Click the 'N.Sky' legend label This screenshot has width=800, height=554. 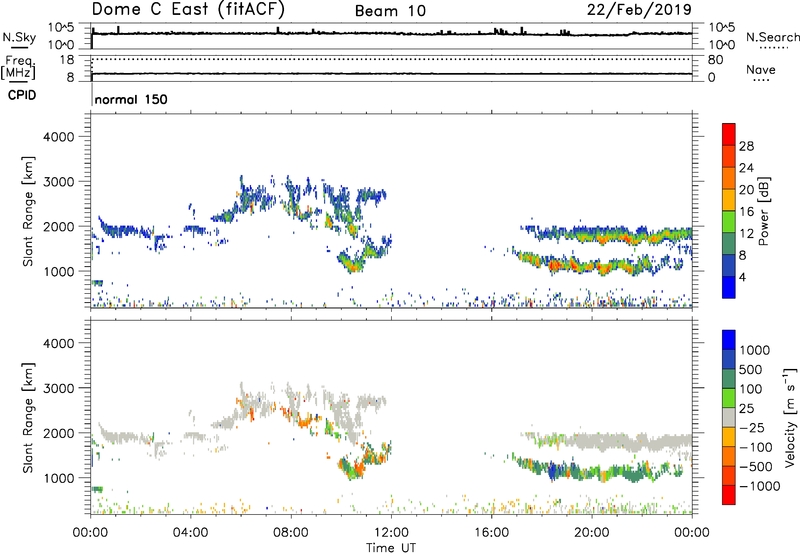pyautogui.click(x=19, y=37)
